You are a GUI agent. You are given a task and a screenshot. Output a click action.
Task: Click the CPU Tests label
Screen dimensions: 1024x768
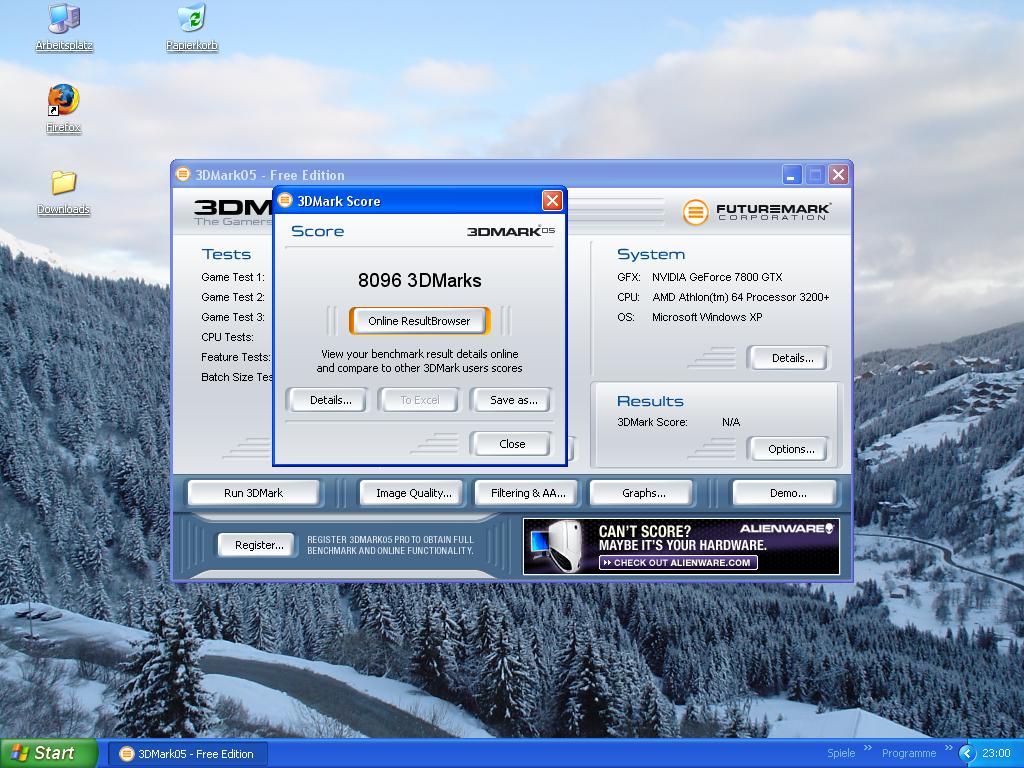[227, 337]
